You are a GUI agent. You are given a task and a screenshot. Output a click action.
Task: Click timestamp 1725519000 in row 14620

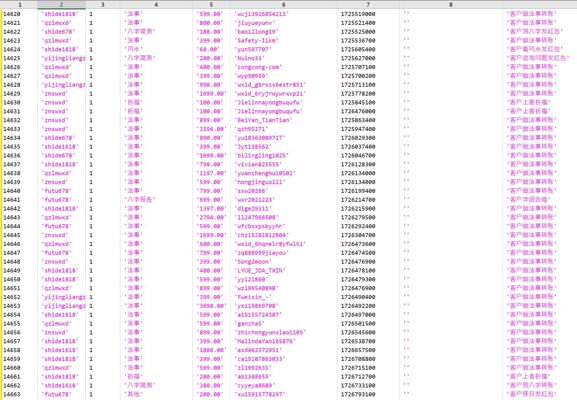coord(358,14)
